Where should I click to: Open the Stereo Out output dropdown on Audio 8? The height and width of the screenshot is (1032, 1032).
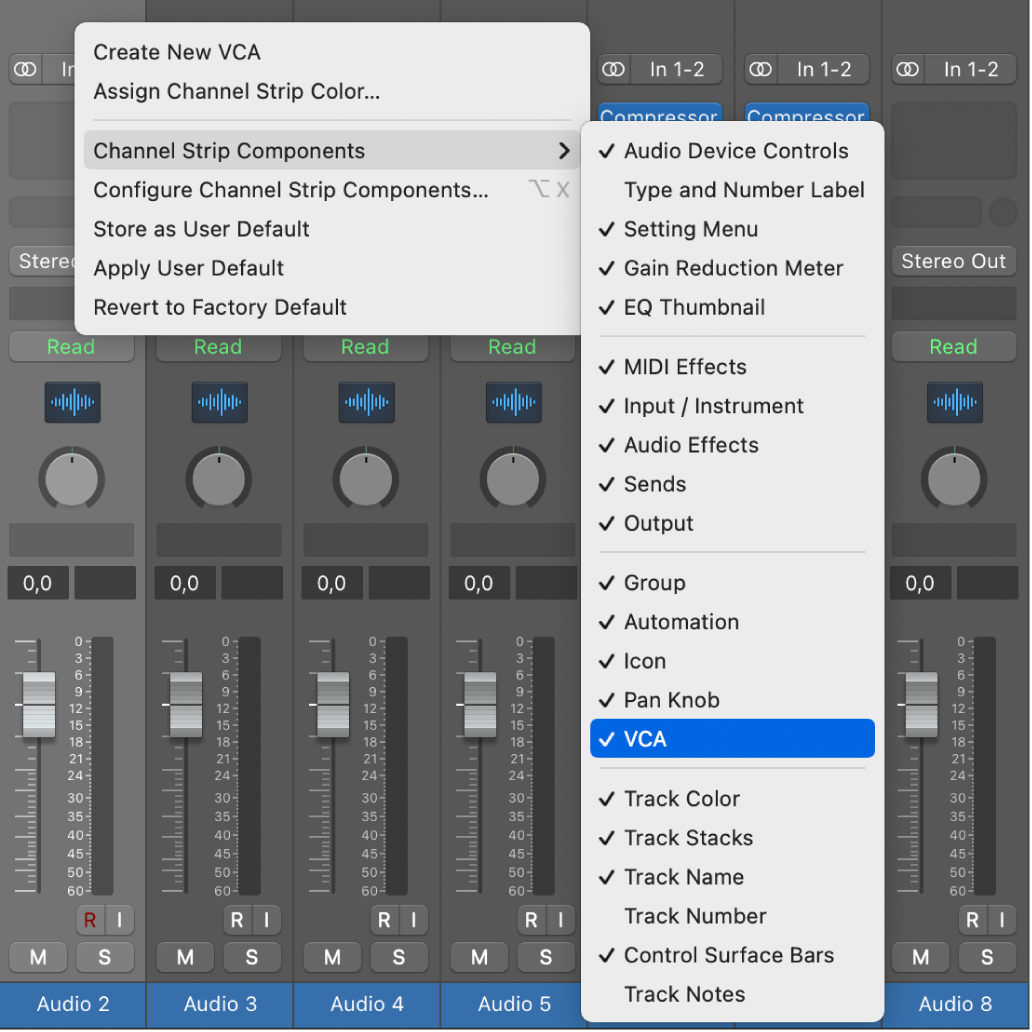953,261
